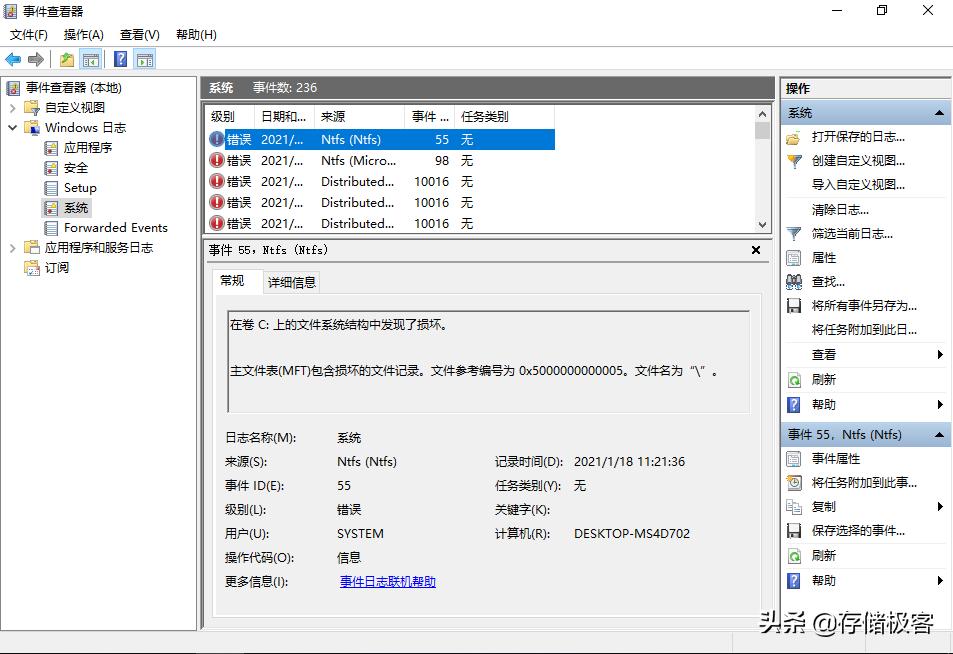953x654 pixels.
Task: Toggle the console tree toolbar icon
Action: click(x=91, y=59)
